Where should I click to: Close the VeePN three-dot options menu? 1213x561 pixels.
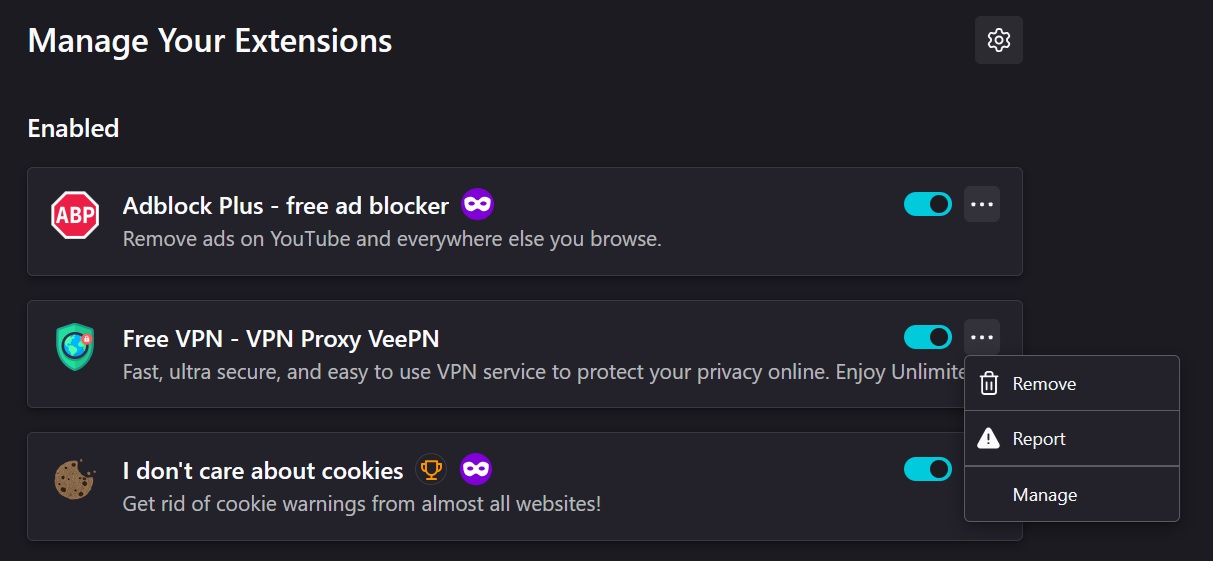tap(982, 337)
